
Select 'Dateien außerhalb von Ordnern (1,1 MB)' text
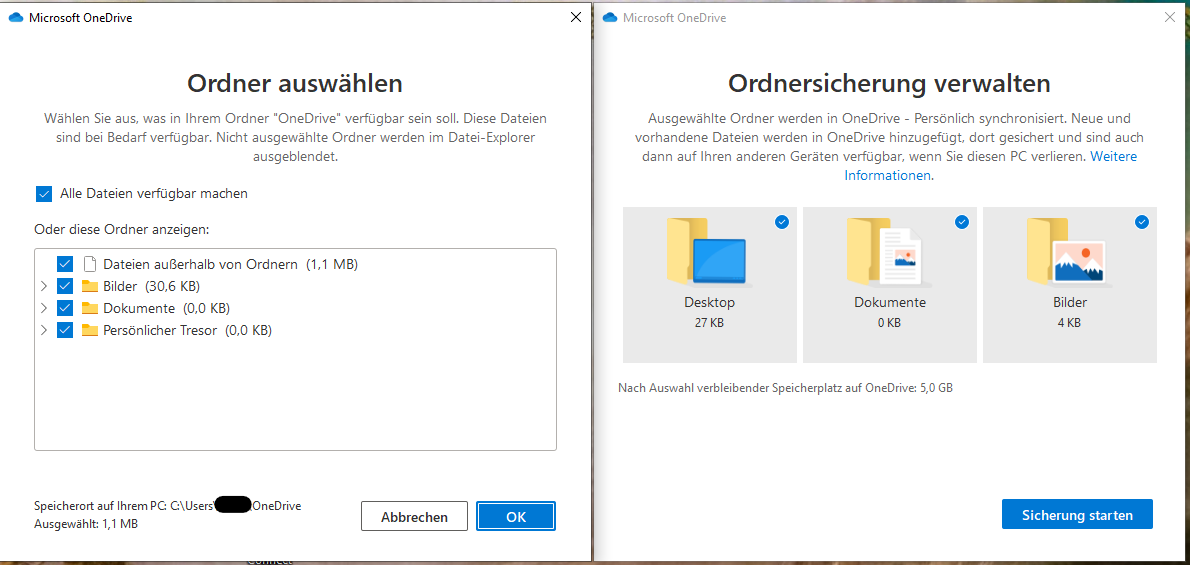[x=231, y=264]
